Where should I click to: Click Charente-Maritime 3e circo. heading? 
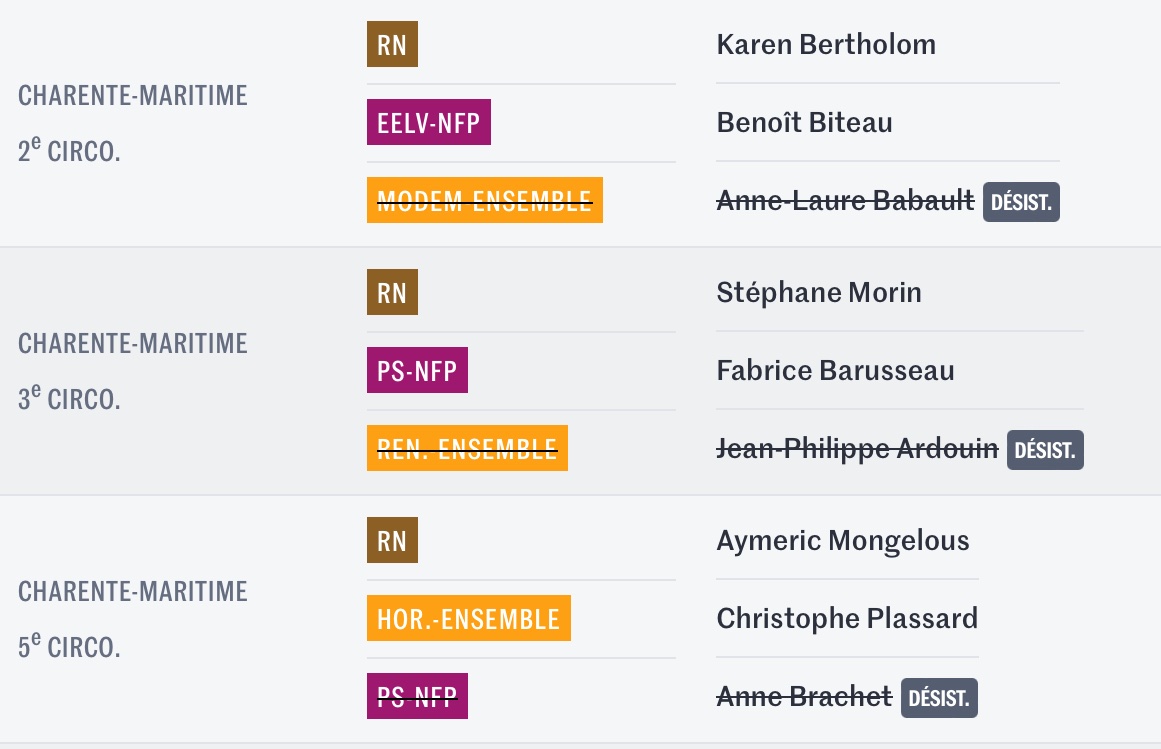(x=133, y=371)
